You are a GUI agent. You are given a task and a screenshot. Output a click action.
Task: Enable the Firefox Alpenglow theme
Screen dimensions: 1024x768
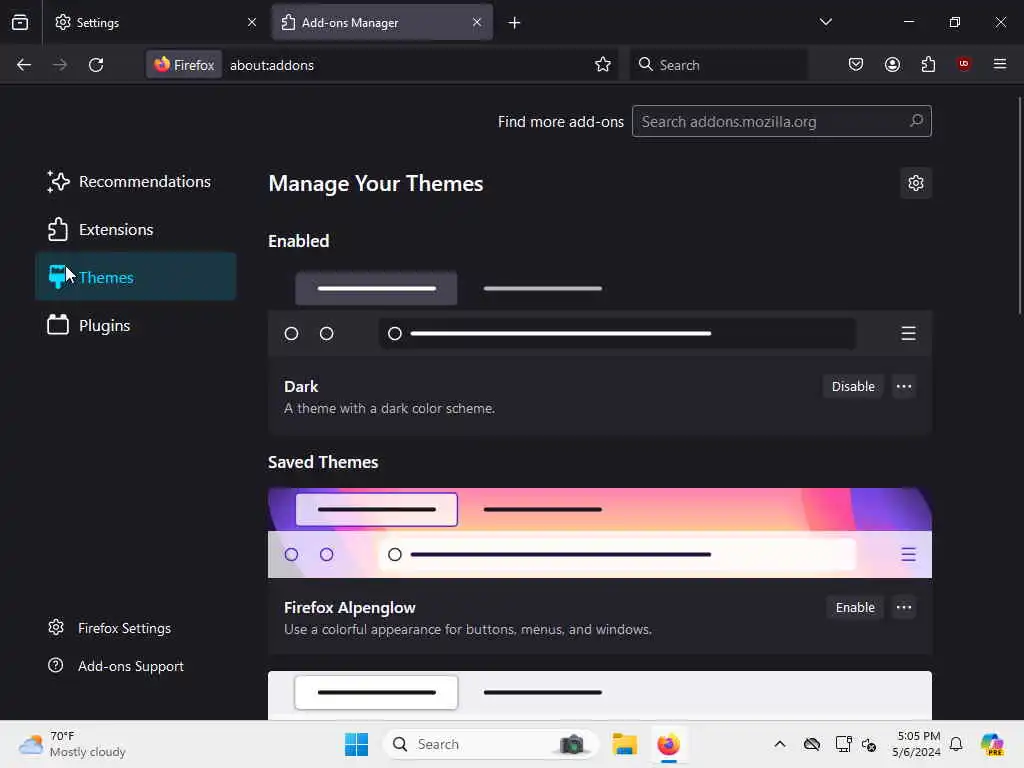855,607
